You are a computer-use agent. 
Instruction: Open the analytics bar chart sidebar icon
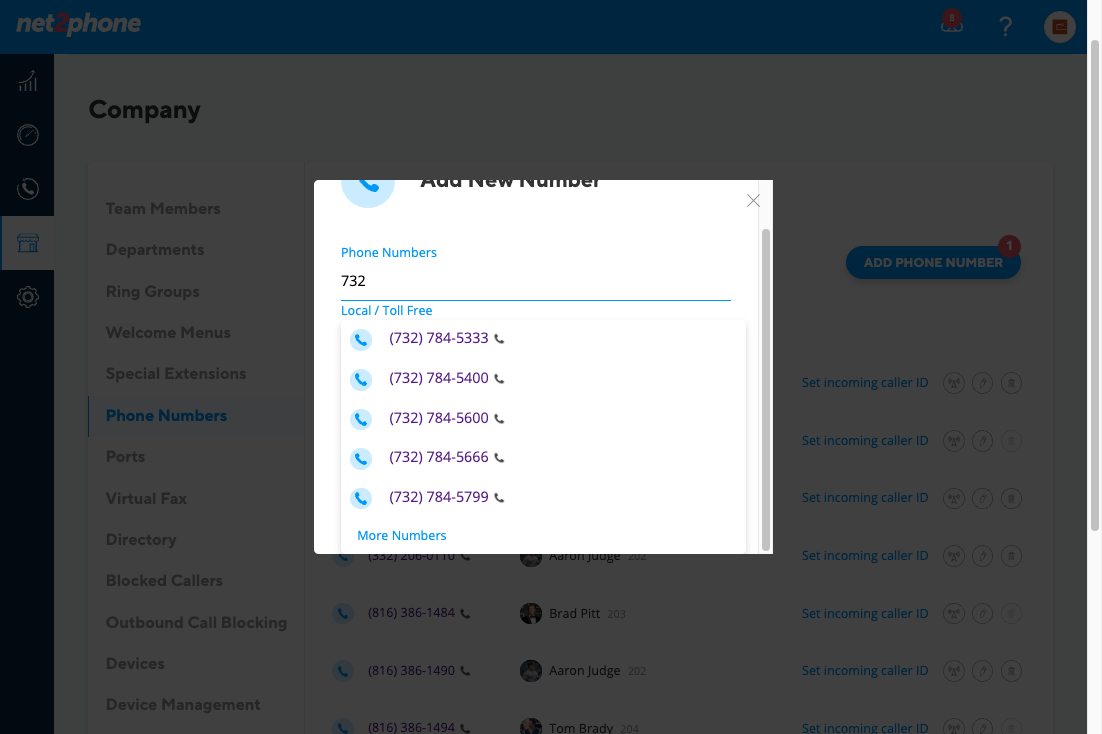[27, 81]
